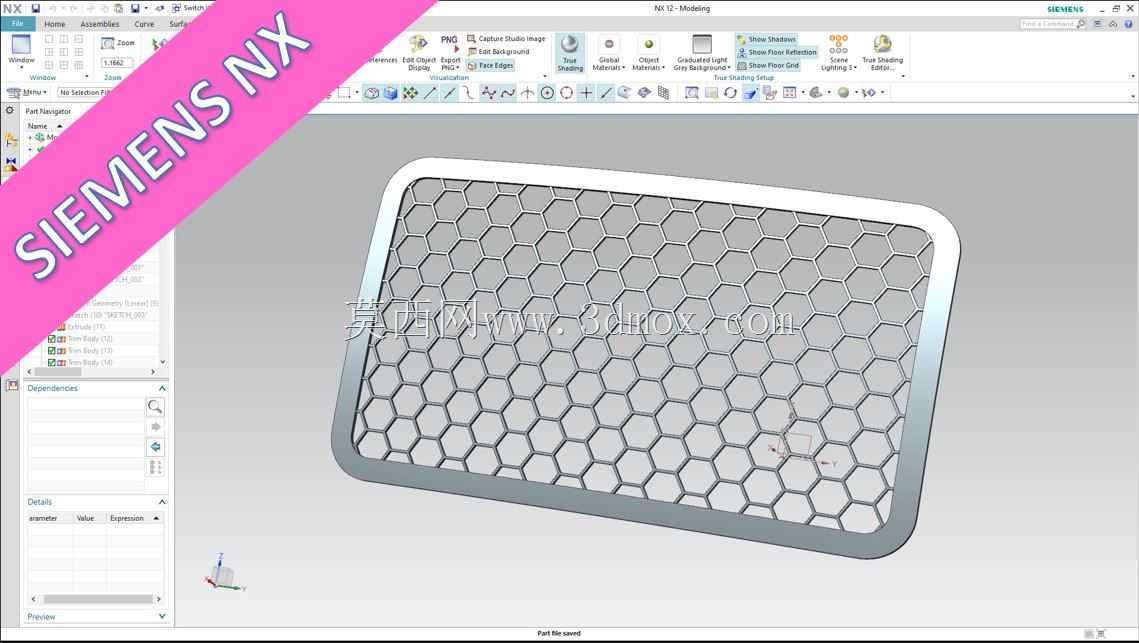Viewport: 1139px width, 643px height.
Task: Click the plain circle snap icon
Action: pos(567,93)
